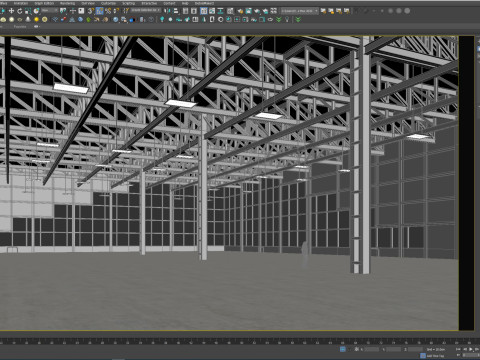Image resolution: width=480 pixels, height=360 pixels.
Task: Open the Graph Editors menu
Action: (x=44, y=3)
